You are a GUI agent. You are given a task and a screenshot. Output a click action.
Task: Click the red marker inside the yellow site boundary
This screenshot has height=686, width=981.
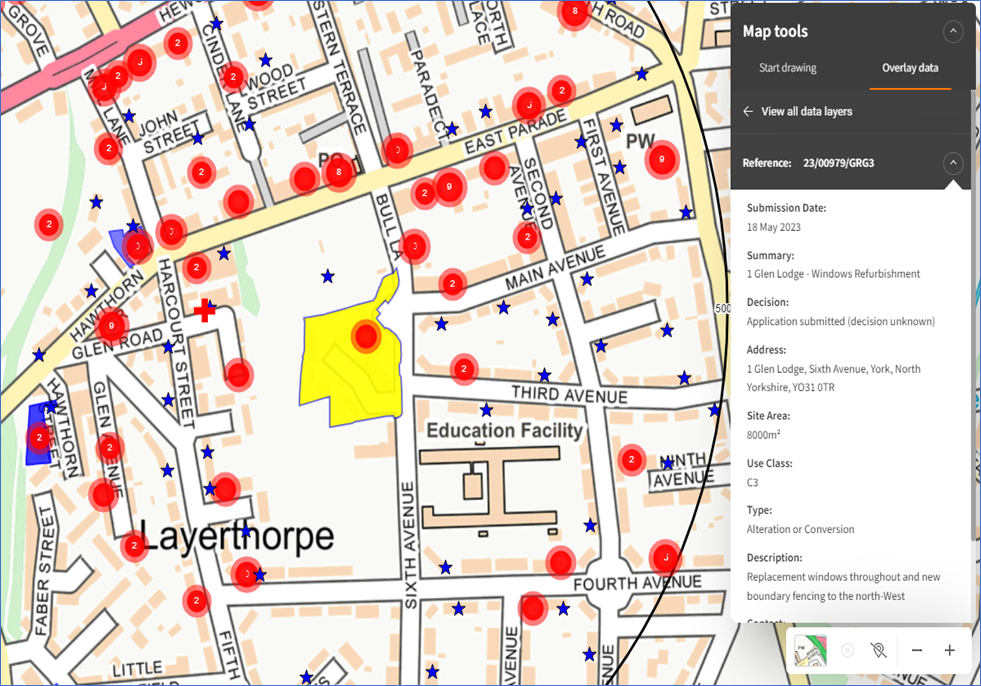click(x=366, y=336)
